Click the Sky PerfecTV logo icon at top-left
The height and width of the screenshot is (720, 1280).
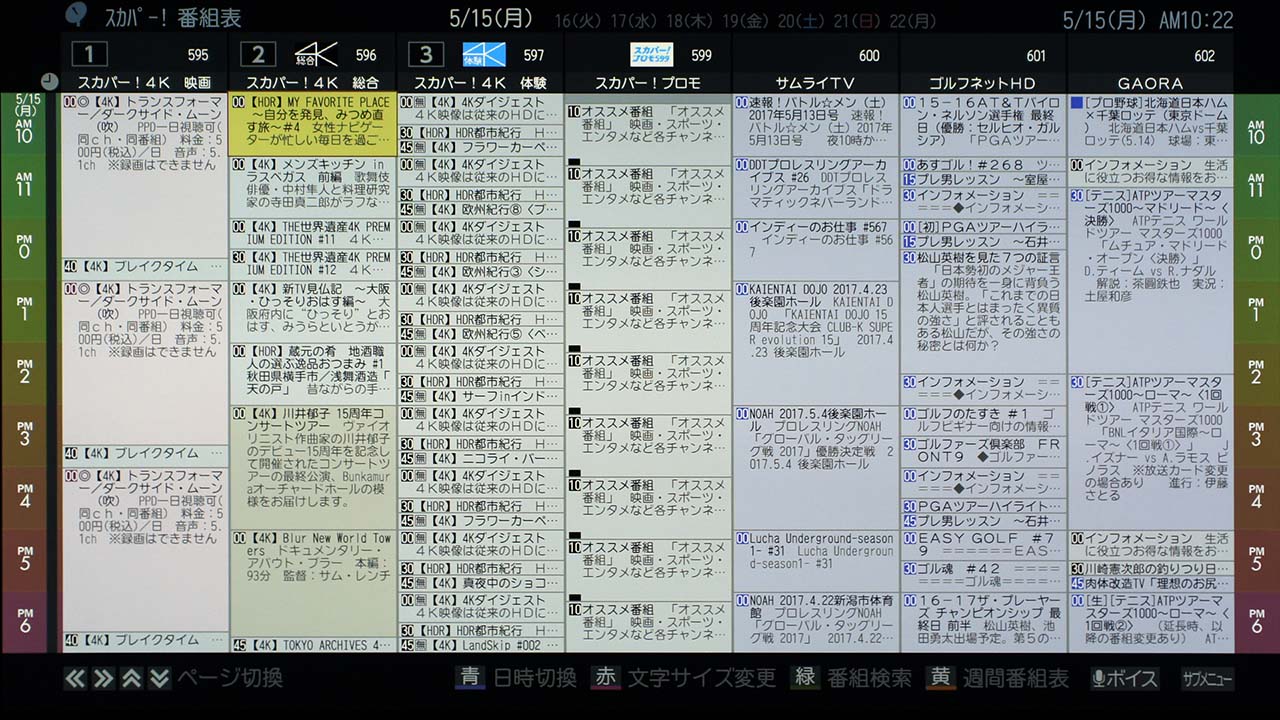76,15
